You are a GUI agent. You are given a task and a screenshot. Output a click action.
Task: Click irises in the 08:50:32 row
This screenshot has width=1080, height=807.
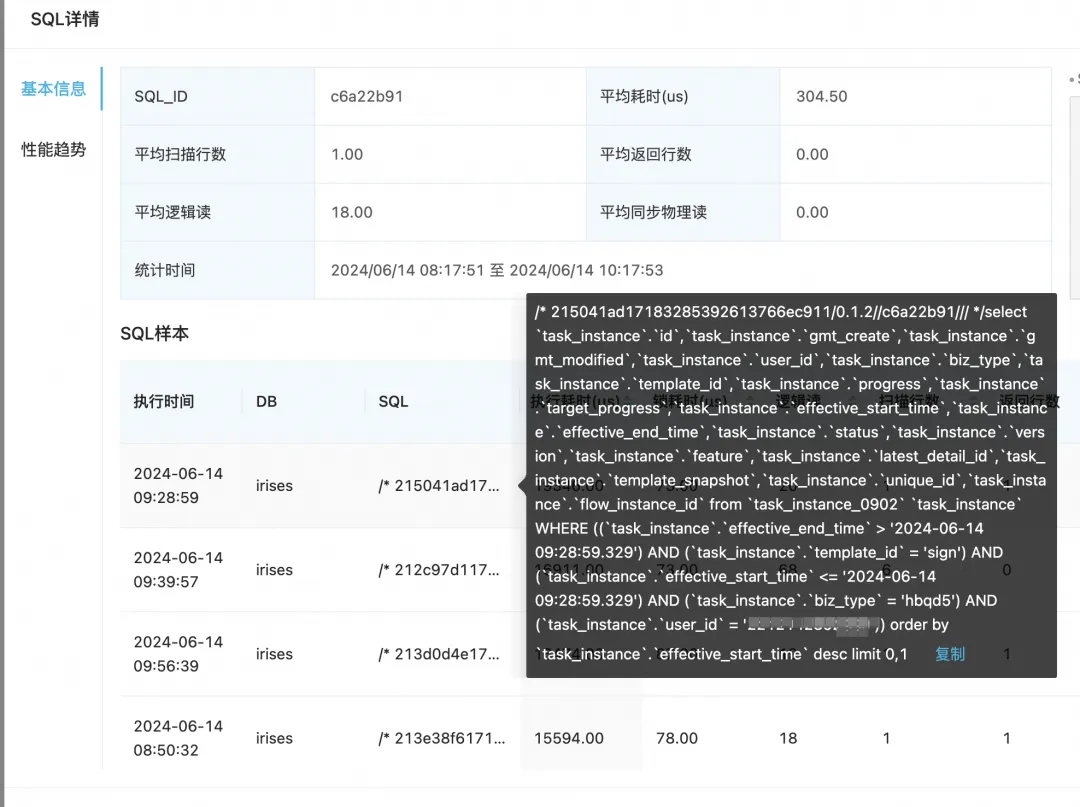pos(274,738)
